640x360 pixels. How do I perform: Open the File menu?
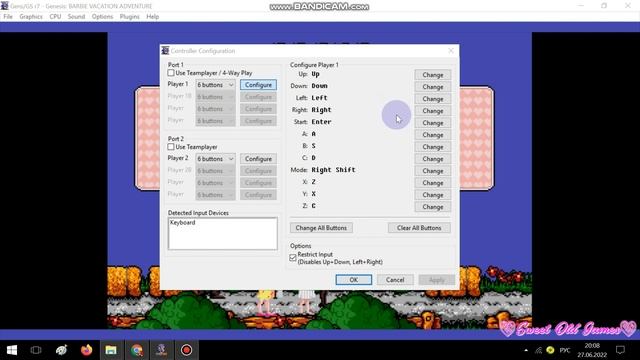point(8,17)
